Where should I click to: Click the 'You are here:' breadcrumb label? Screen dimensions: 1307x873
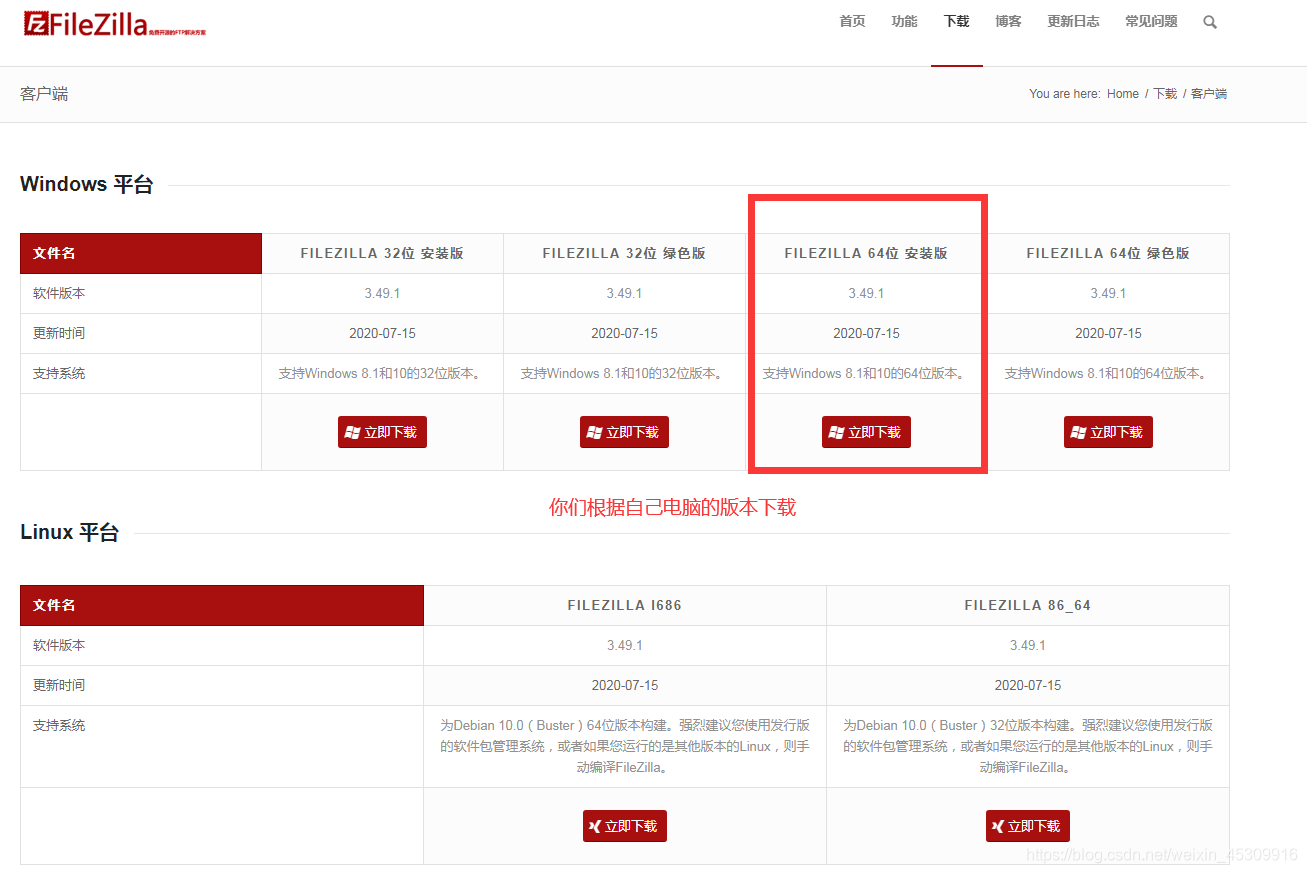point(1064,94)
